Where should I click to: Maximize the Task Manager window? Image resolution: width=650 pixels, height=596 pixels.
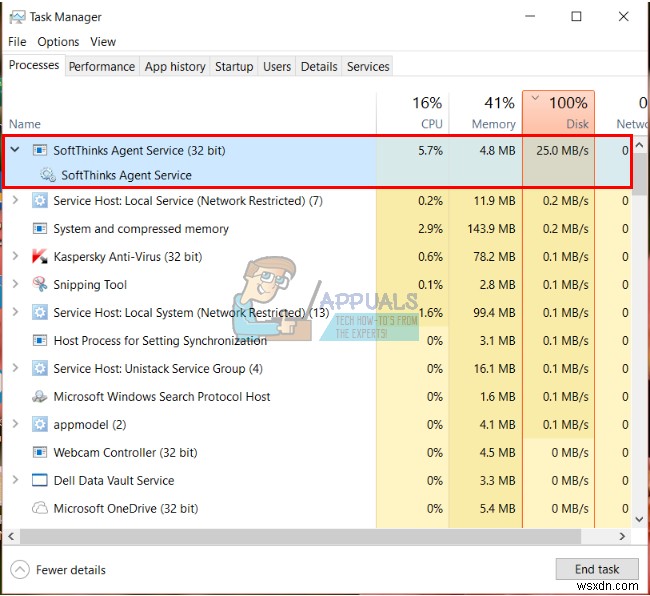click(x=576, y=17)
